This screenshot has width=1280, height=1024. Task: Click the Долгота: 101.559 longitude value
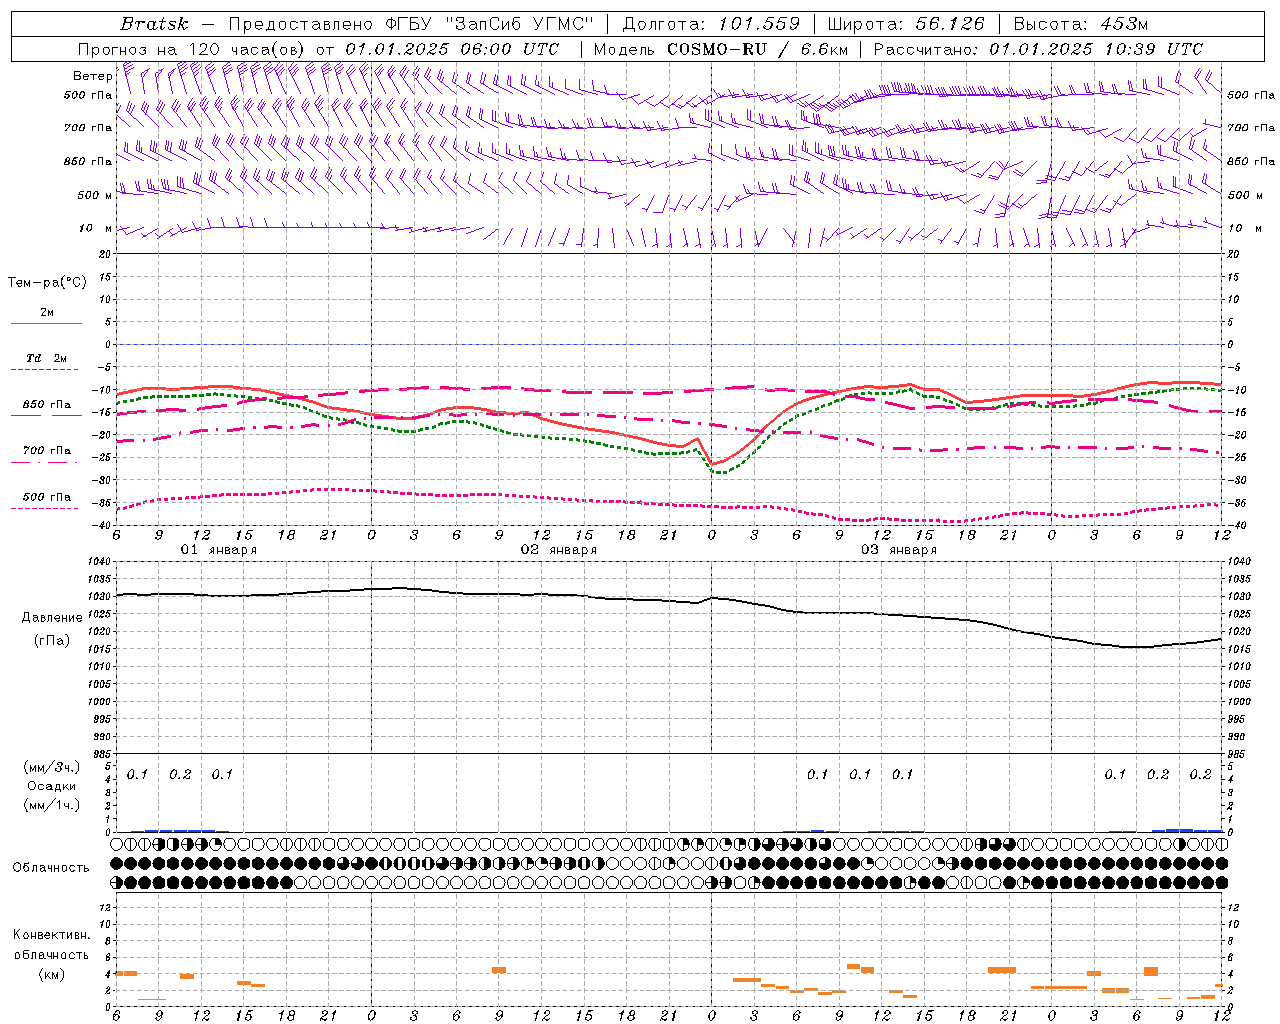point(711,24)
